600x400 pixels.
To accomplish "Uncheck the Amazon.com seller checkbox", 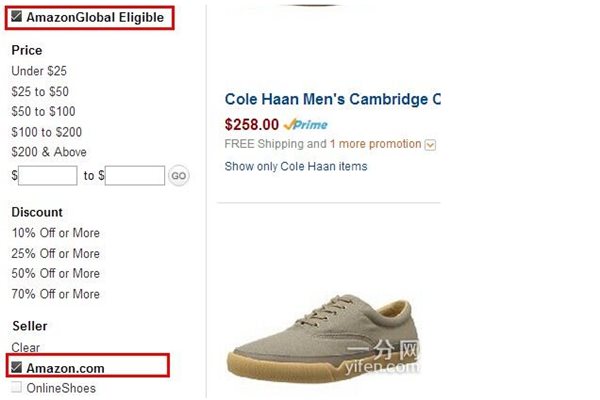I will [17, 368].
